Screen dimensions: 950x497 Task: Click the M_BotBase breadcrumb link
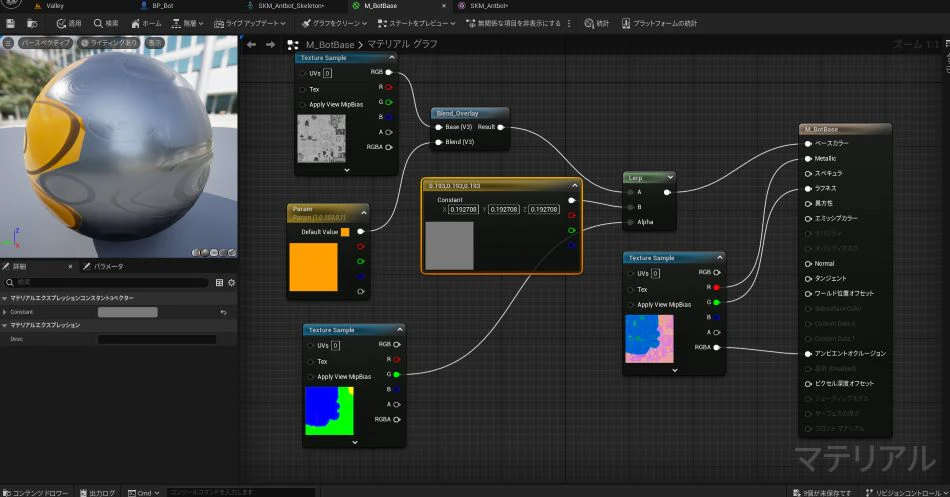[x=330, y=44]
